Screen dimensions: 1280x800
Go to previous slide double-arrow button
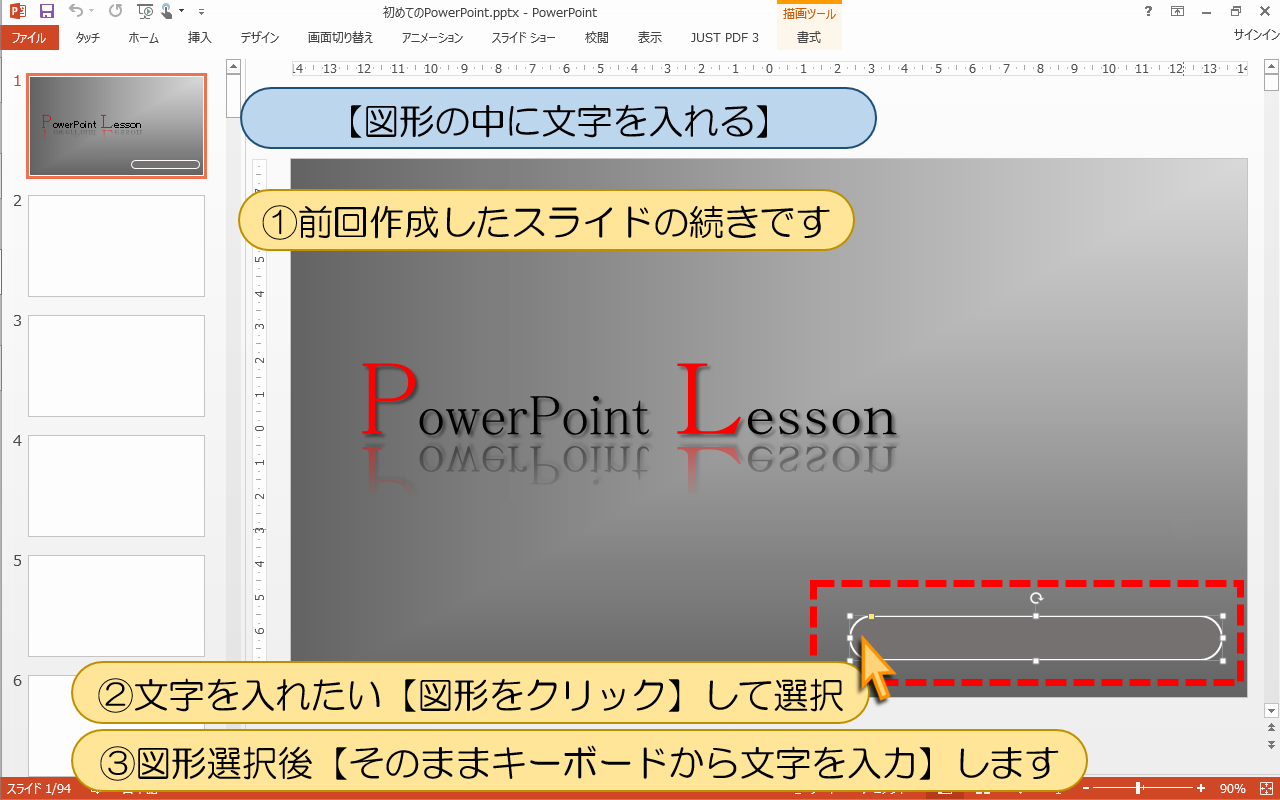[1271, 728]
